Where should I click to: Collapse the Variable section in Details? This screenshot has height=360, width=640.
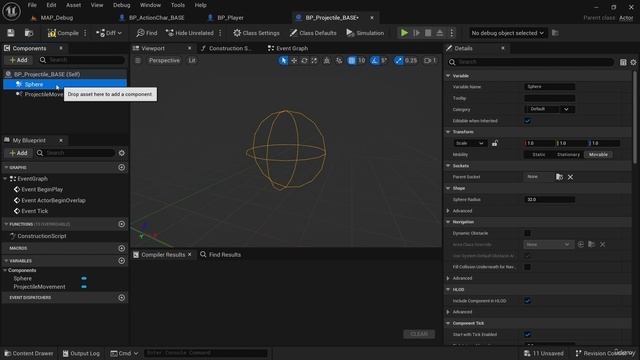click(448, 76)
